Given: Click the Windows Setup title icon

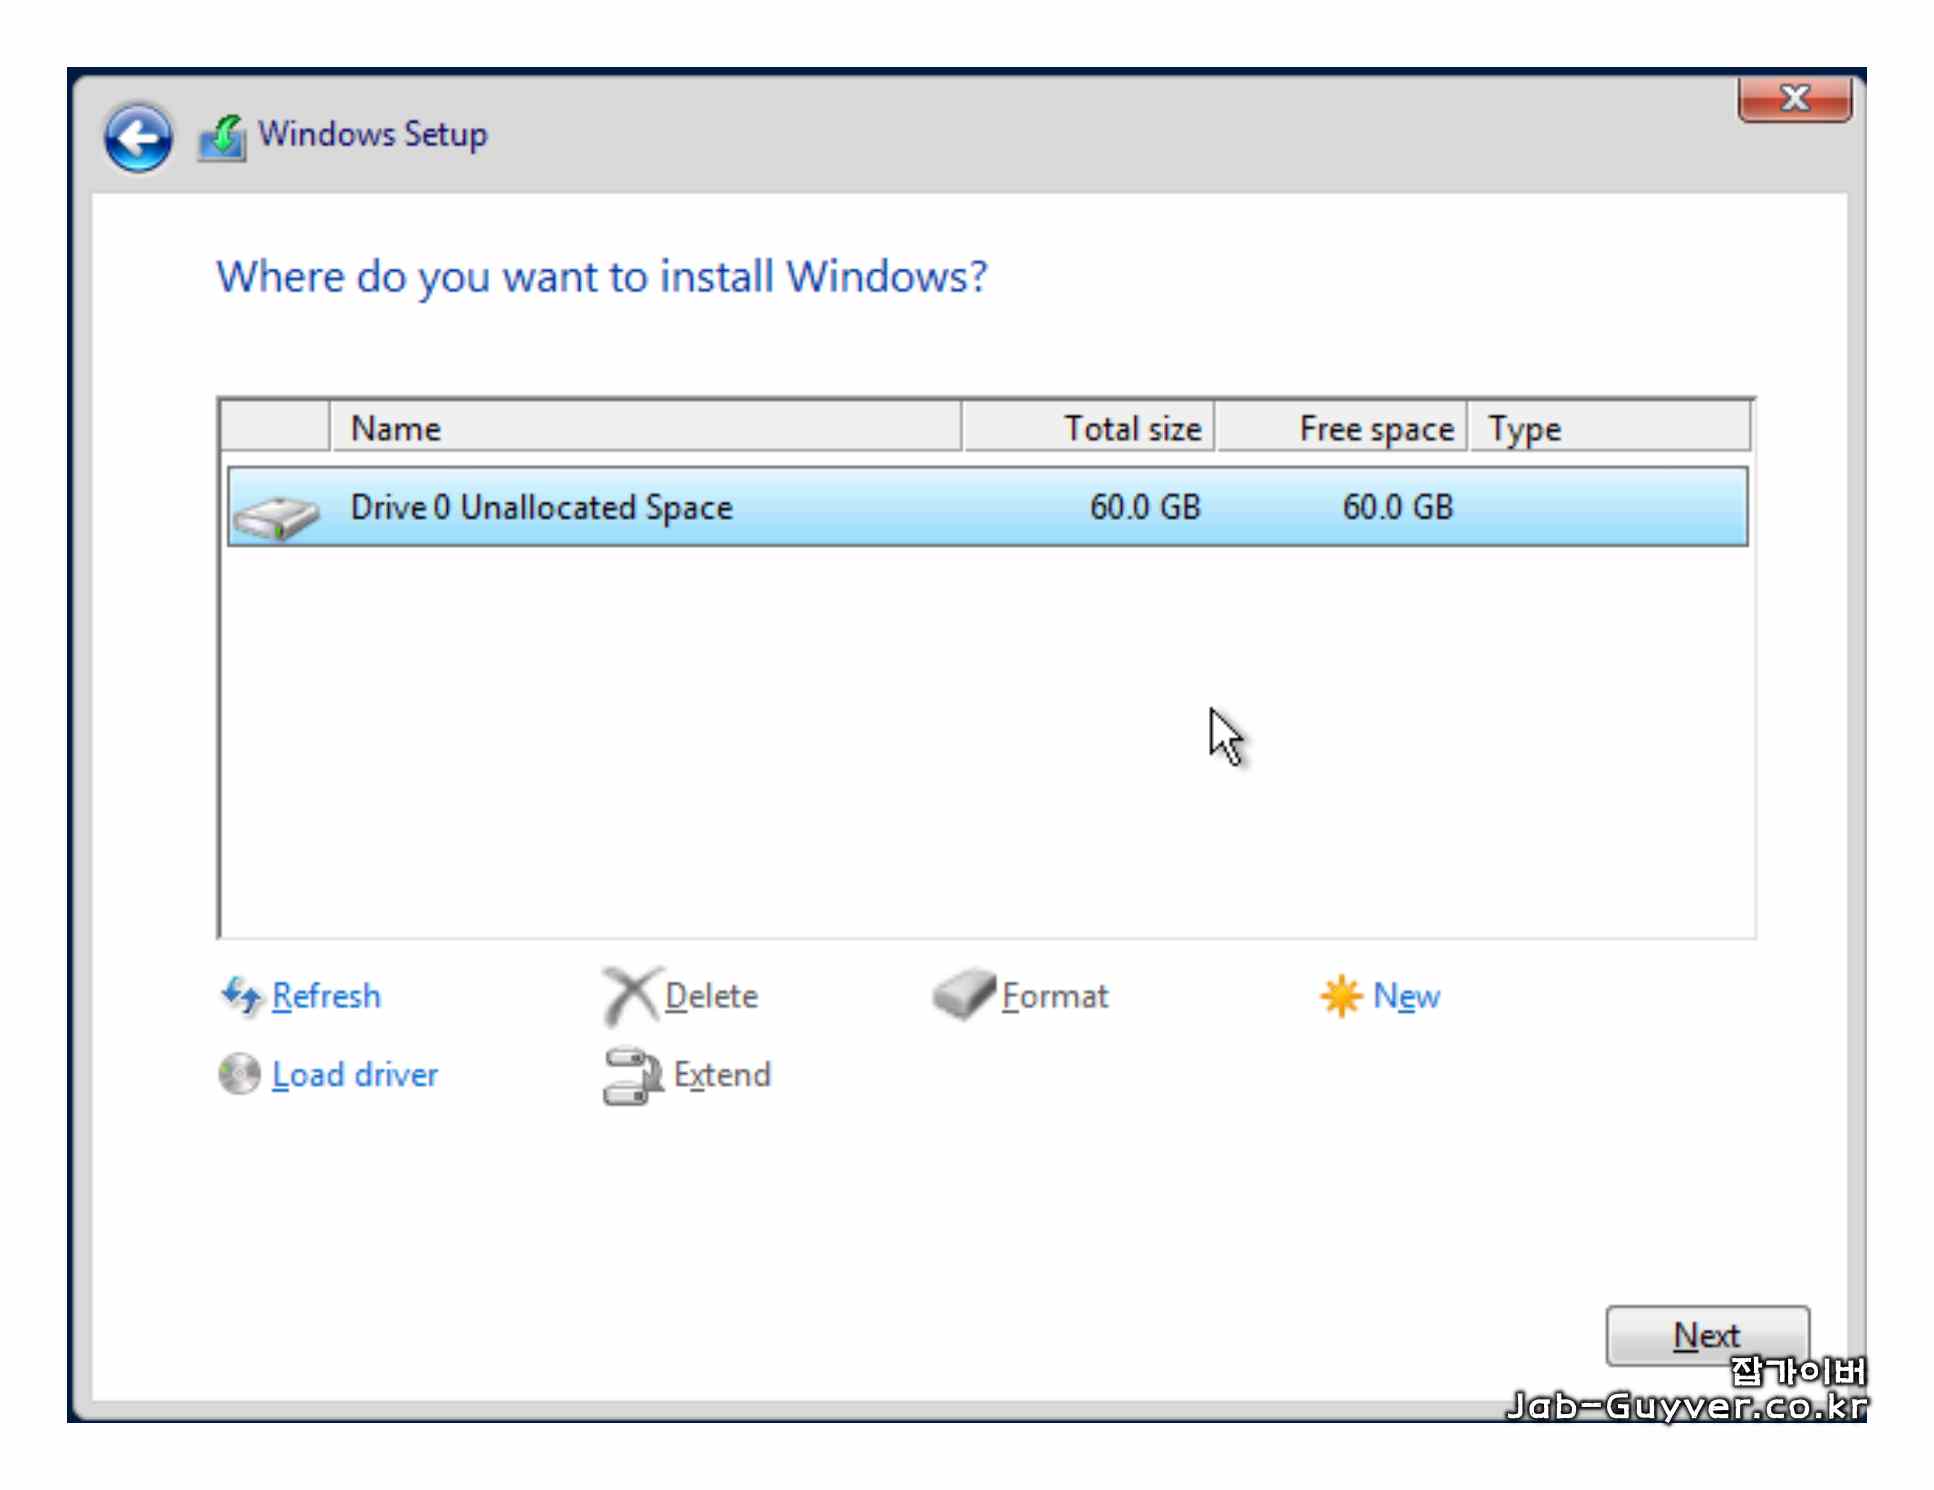Looking at the screenshot, I should click(222, 137).
